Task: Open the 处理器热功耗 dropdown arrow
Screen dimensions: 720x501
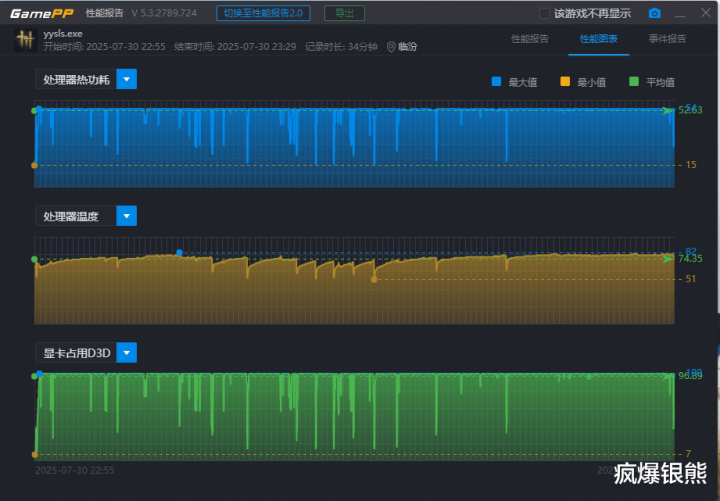Action: tap(127, 79)
